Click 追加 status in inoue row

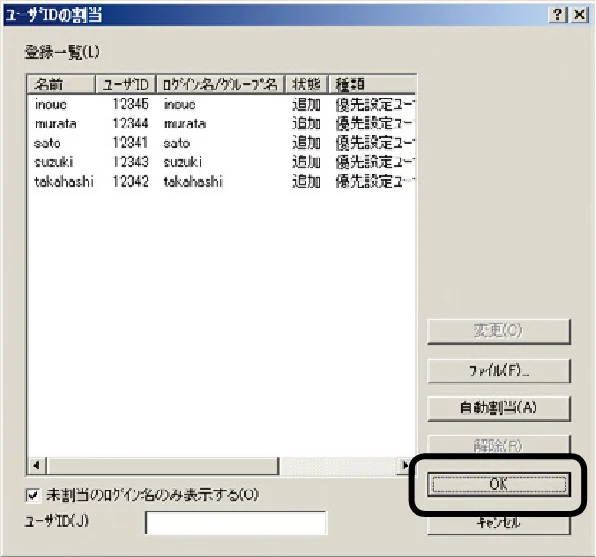pyautogui.click(x=306, y=104)
